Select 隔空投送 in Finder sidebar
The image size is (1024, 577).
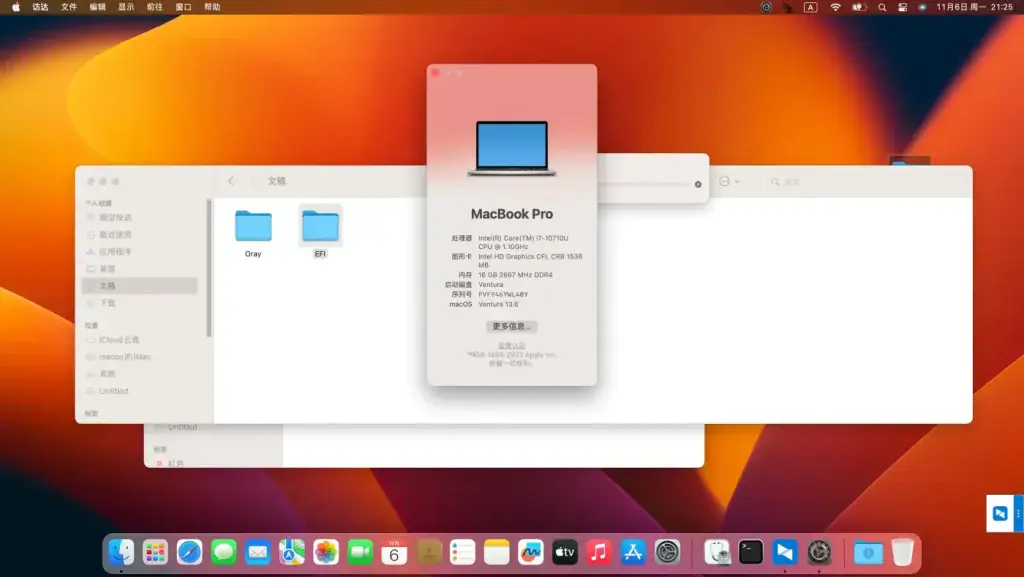(140, 217)
